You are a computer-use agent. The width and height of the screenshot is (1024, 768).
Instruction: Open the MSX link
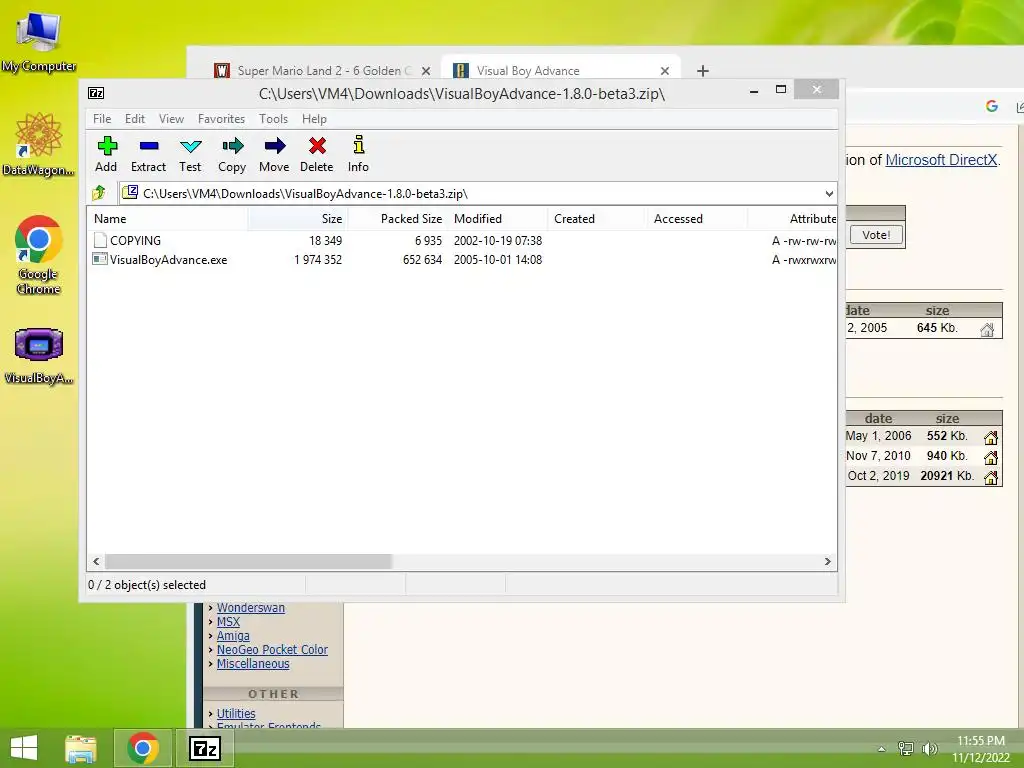coord(229,622)
